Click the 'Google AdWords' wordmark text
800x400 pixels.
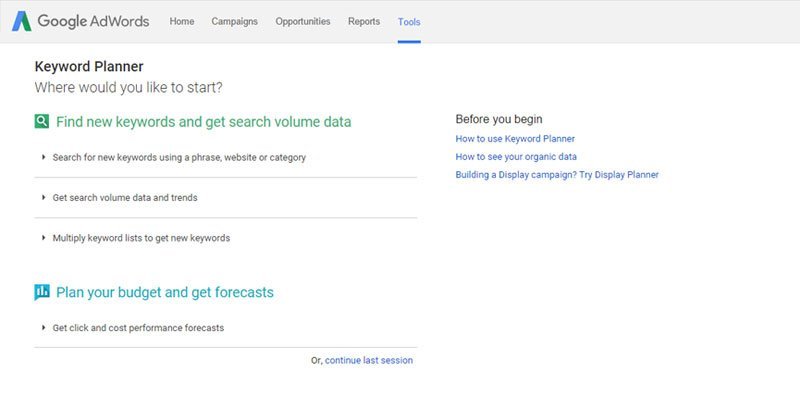[93, 21]
